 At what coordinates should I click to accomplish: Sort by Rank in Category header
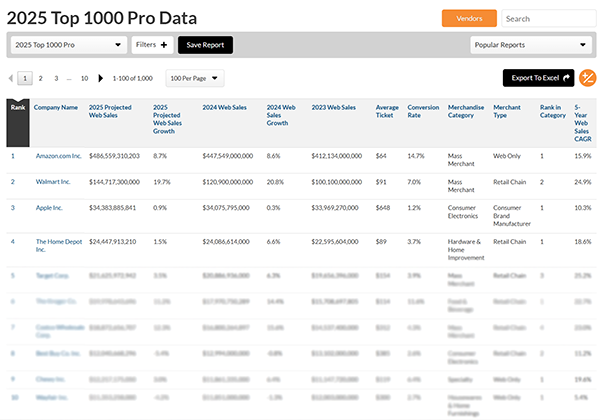point(553,111)
